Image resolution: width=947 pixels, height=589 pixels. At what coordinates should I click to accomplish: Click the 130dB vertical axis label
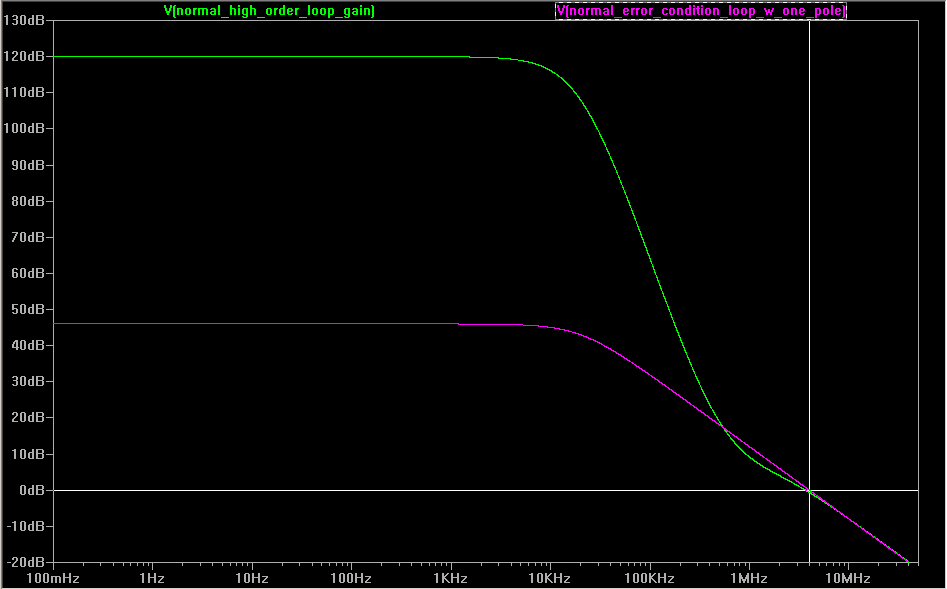24,20
